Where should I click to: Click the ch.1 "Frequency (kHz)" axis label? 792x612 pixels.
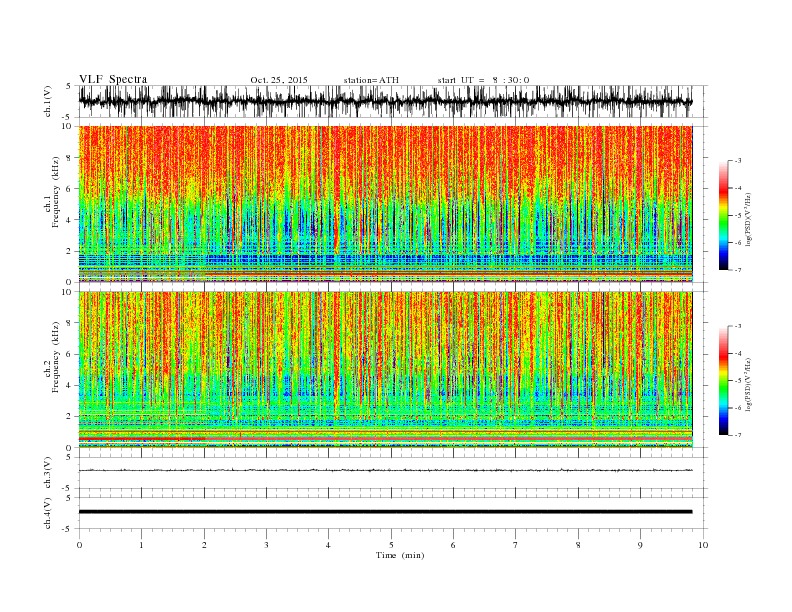(56, 192)
